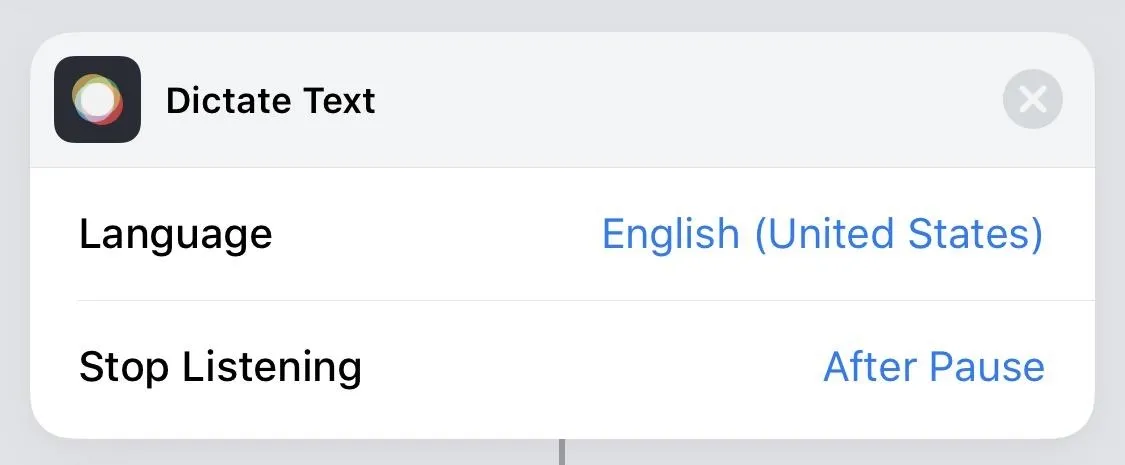This screenshot has width=1125, height=465.
Task: Choose when to stop listening via After Pause
Action: tap(933, 367)
